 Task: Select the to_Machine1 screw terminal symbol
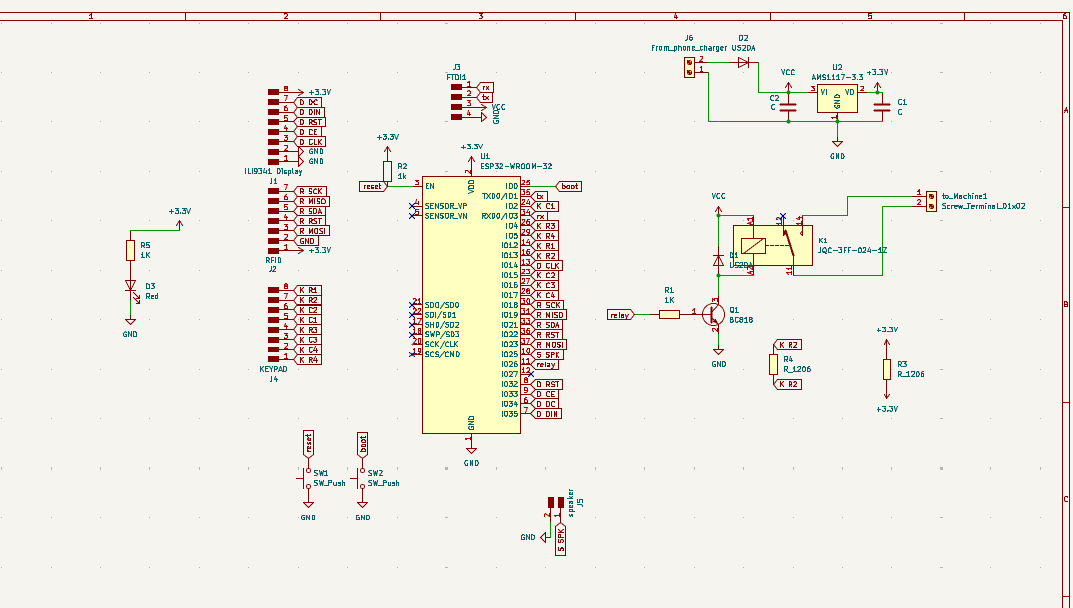pyautogui.click(x=931, y=201)
